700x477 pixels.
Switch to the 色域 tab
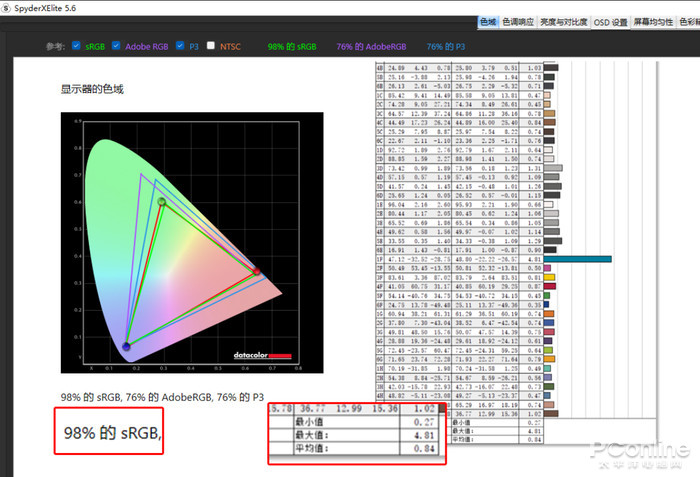click(488, 22)
